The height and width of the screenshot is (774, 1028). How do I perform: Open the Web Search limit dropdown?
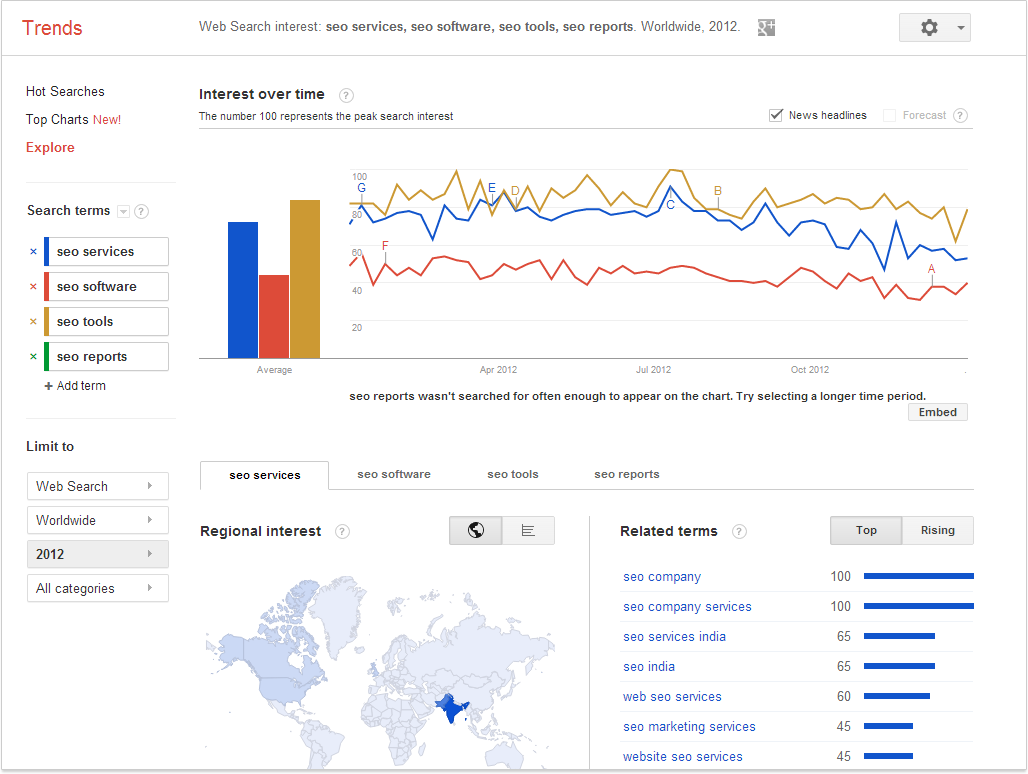click(x=98, y=486)
